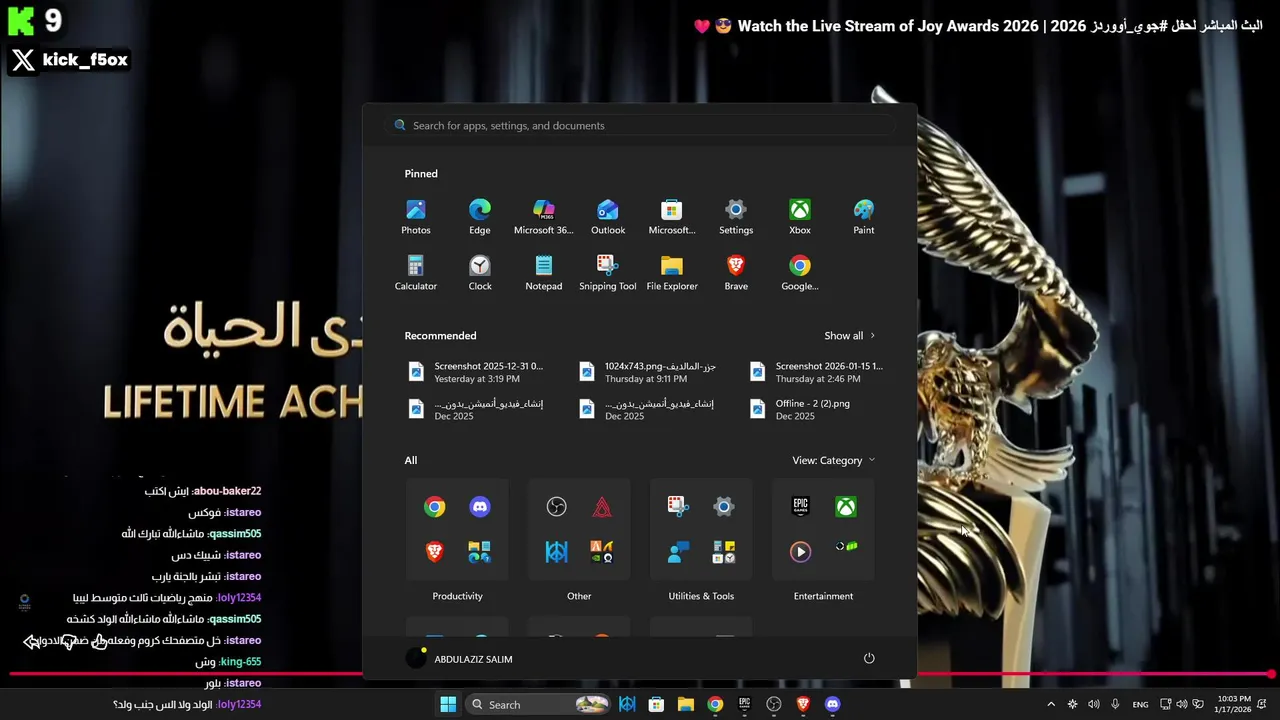
Task: Open Epic Games Launcher on the taskbar
Action: tap(744, 704)
